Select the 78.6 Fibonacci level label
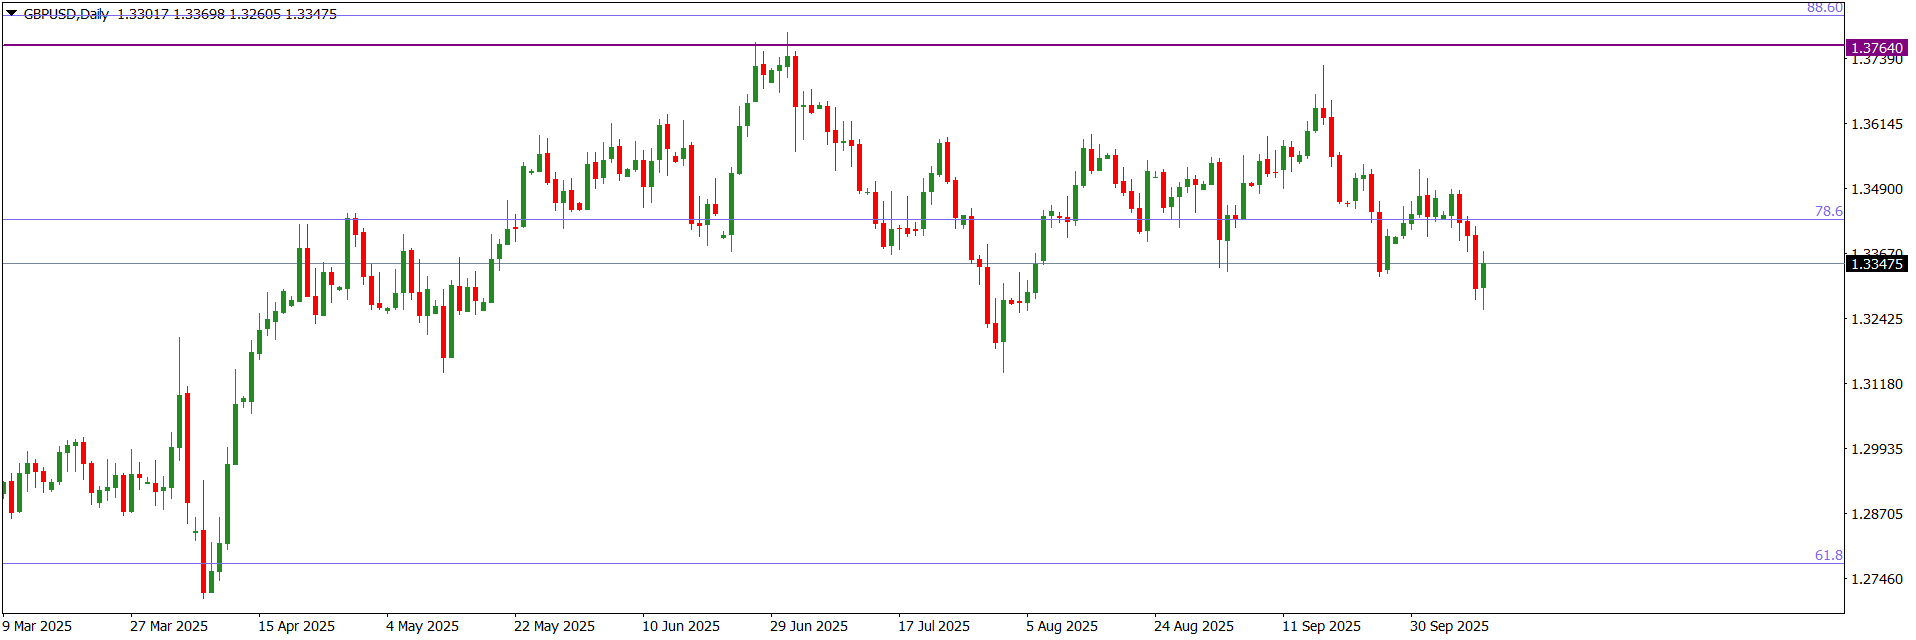The width and height of the screenshot is (1916, 640). (x=1828, y=211)
